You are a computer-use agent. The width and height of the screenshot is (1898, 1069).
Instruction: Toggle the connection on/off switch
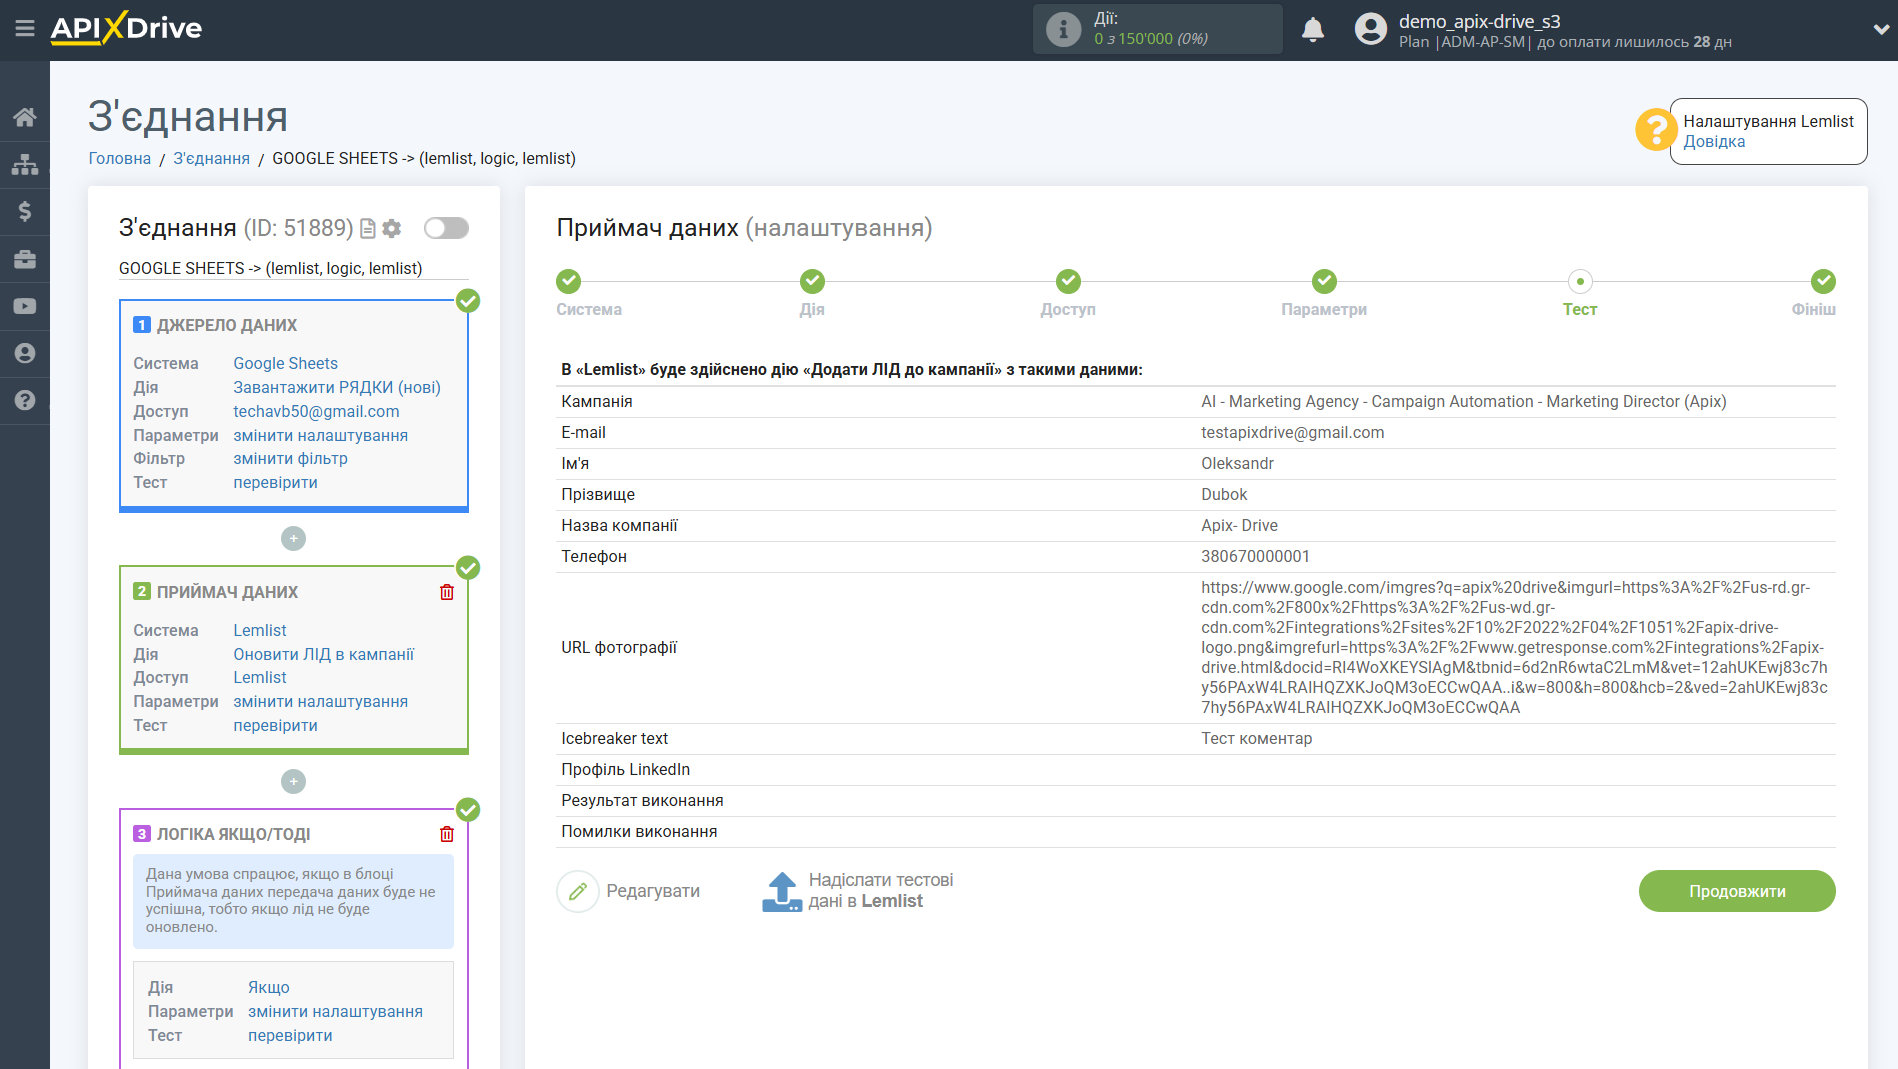coord(446,228)
